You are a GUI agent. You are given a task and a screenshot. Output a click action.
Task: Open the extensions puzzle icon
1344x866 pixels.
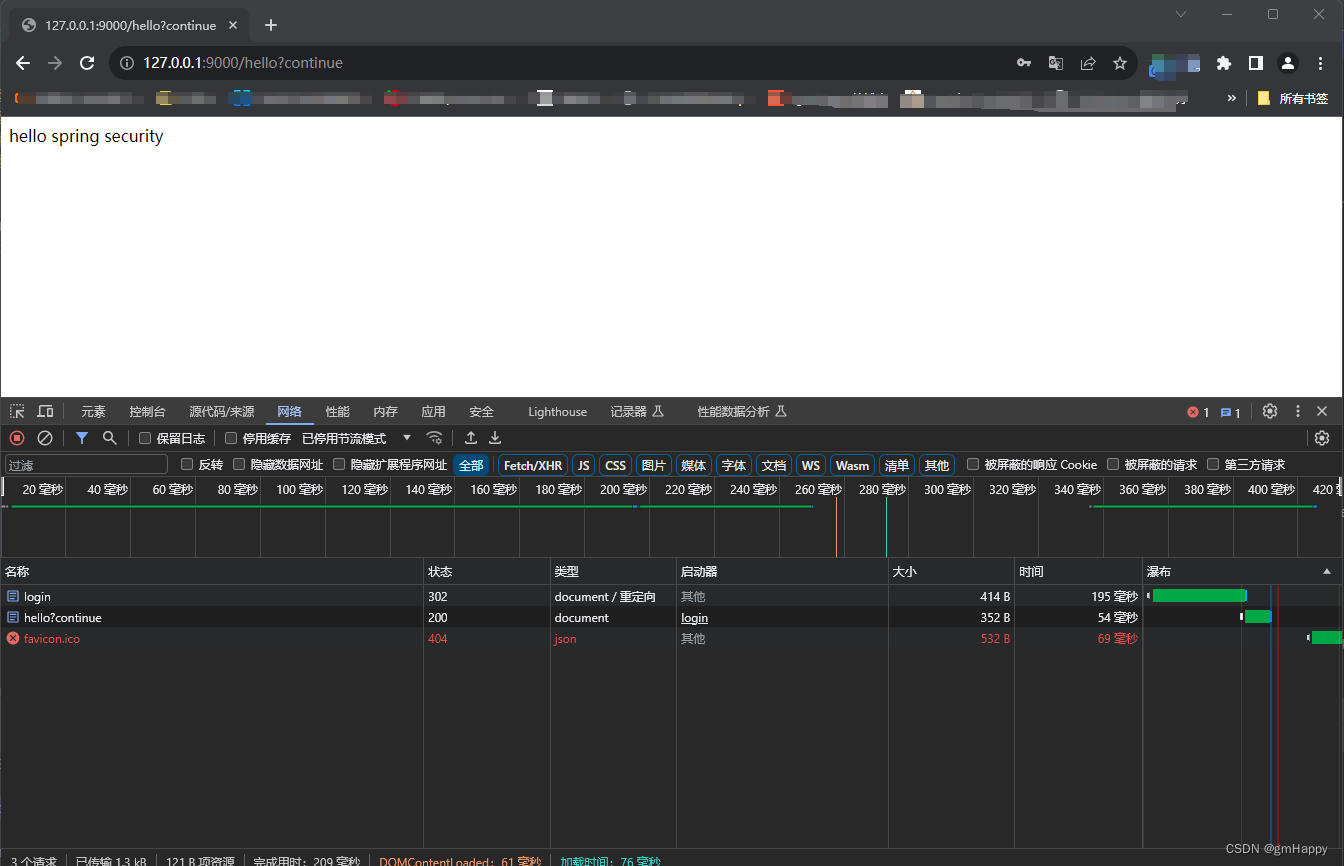(x=1223, y=63)
